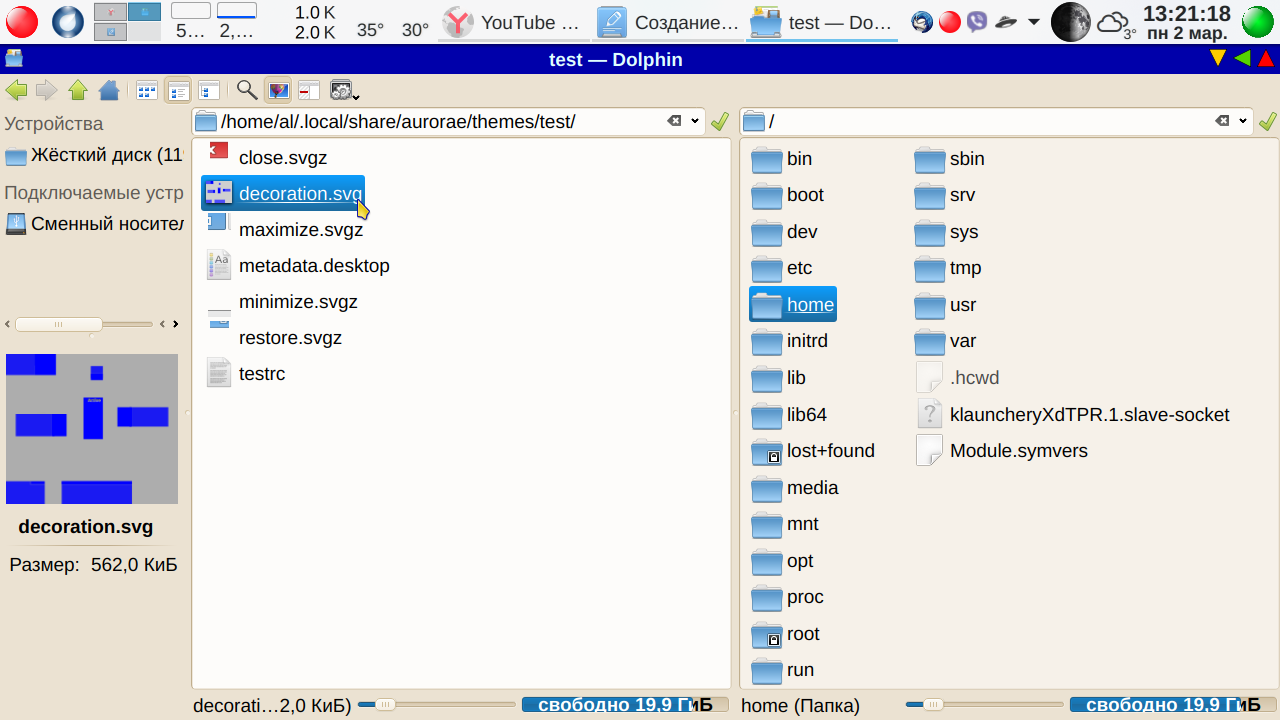Switch to Icons view mode

click(147, 91)
